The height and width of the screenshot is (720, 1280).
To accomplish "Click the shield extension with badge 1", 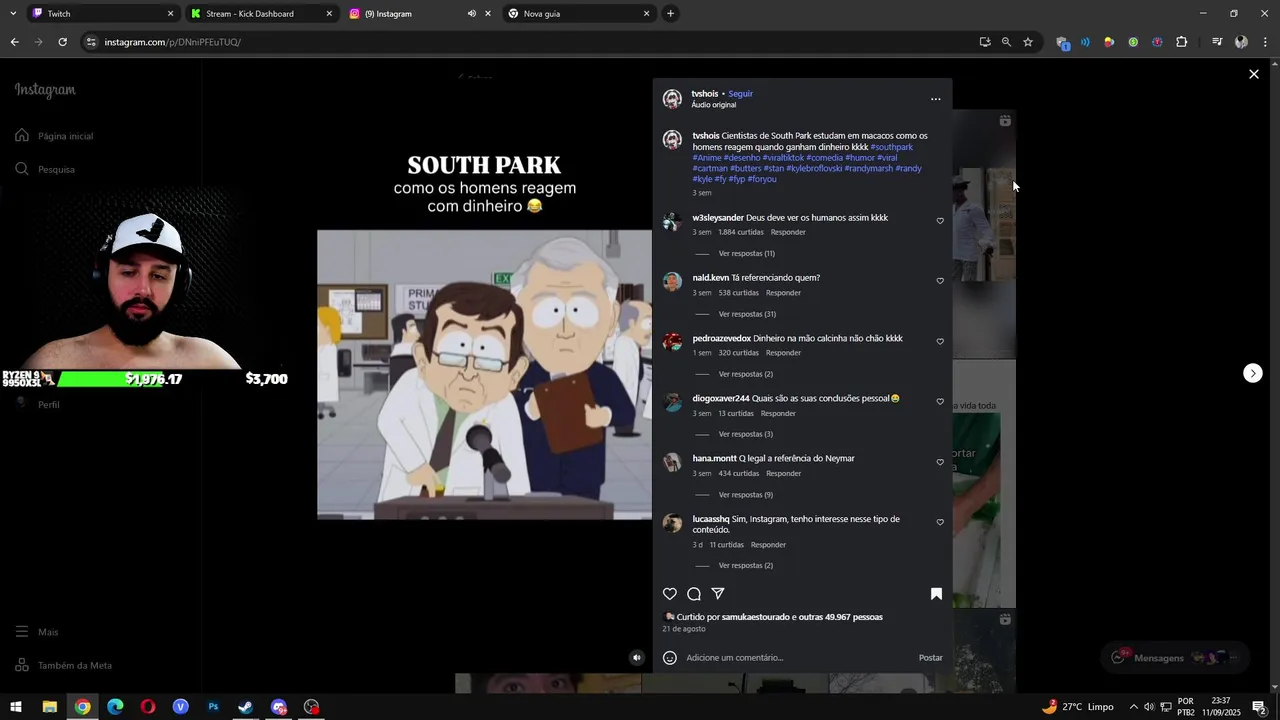I will coord(1062,43).
